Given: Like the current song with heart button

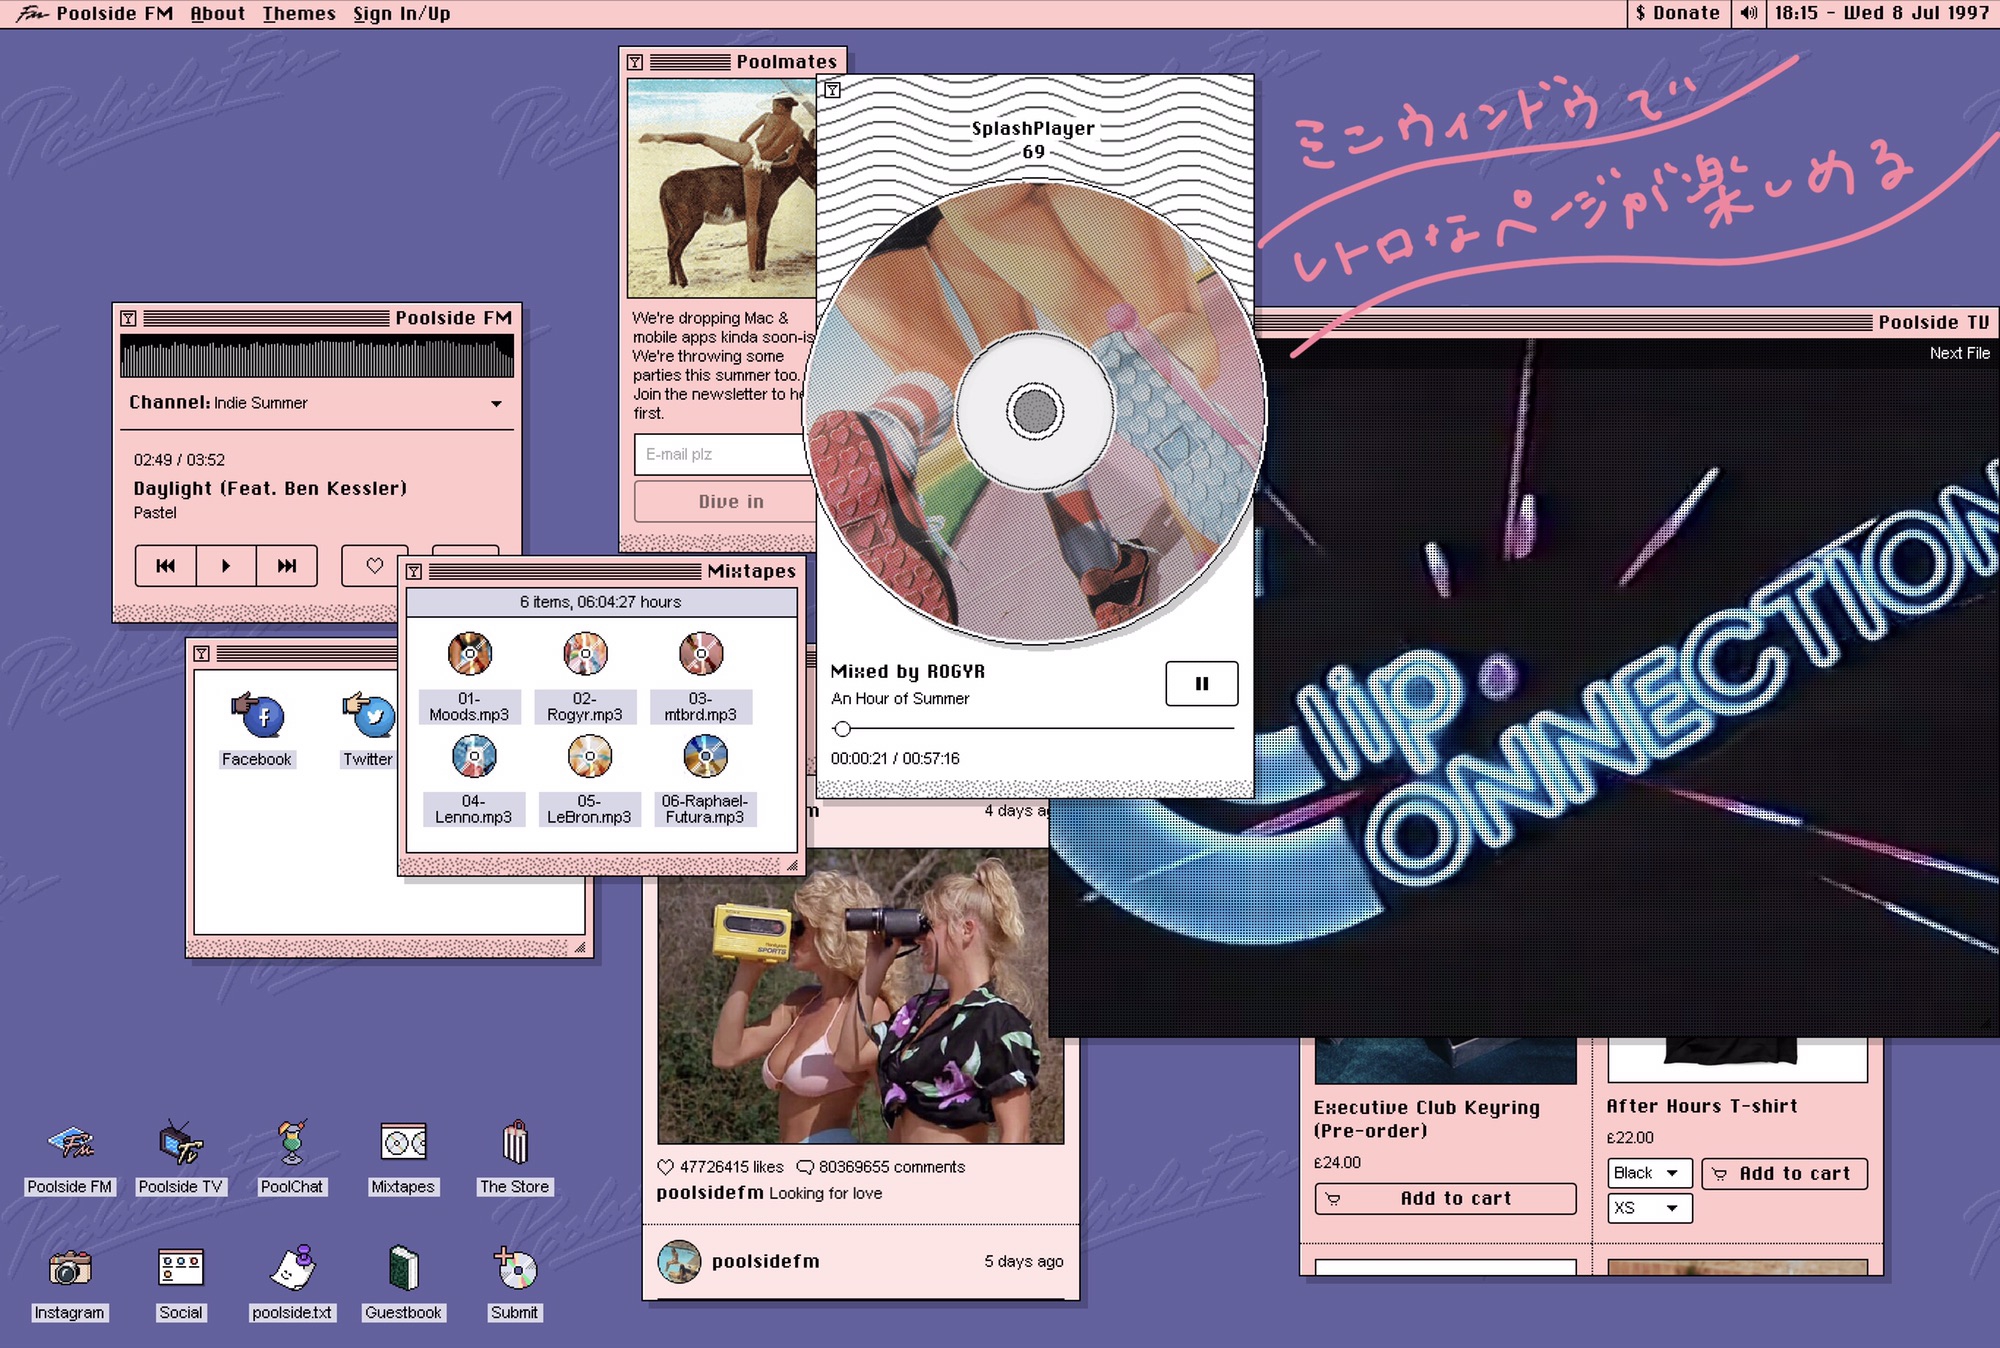Looking at the screenshot, I should point(373,566).
